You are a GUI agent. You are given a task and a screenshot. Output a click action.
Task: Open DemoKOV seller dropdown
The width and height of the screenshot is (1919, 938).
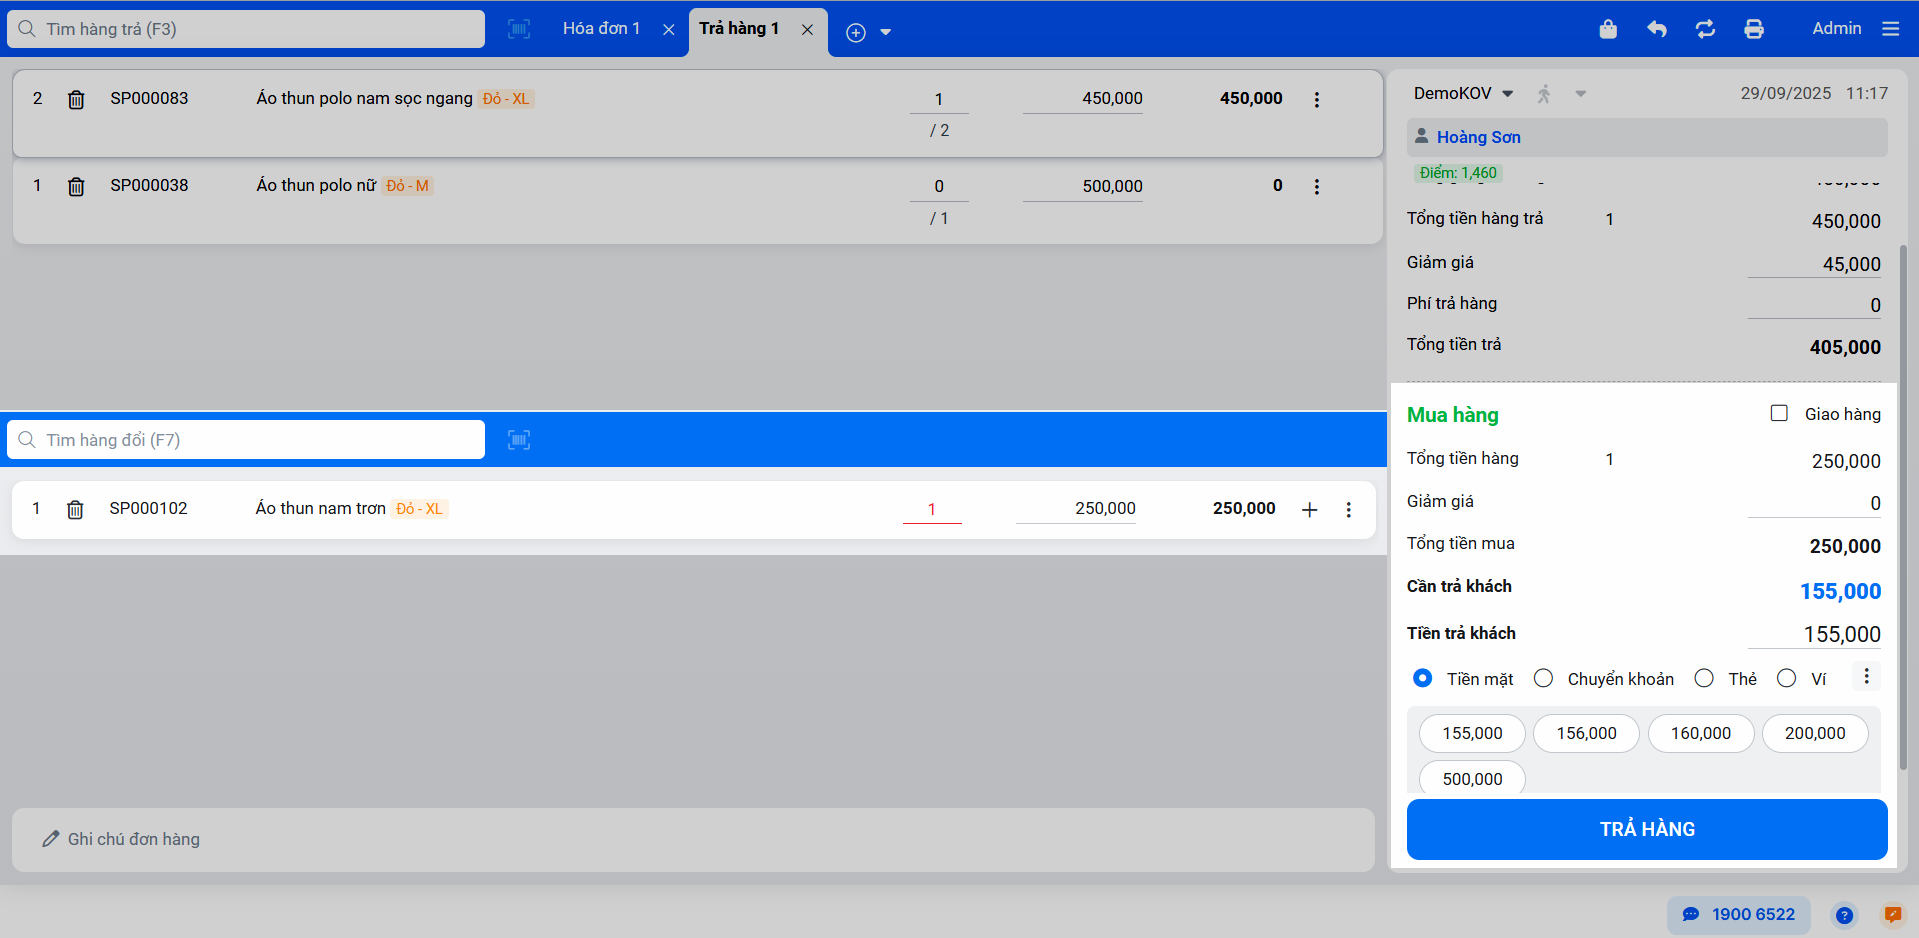[x=1463, y=93]
